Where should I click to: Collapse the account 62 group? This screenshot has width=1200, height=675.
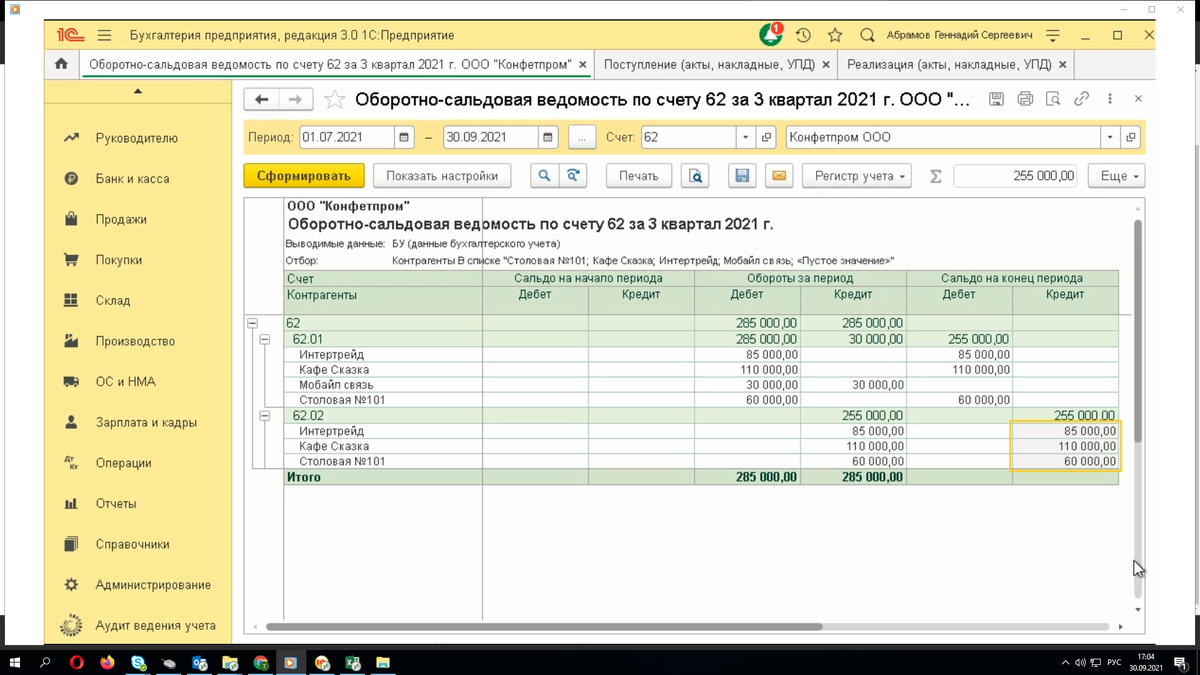click(x=252, y=324)
